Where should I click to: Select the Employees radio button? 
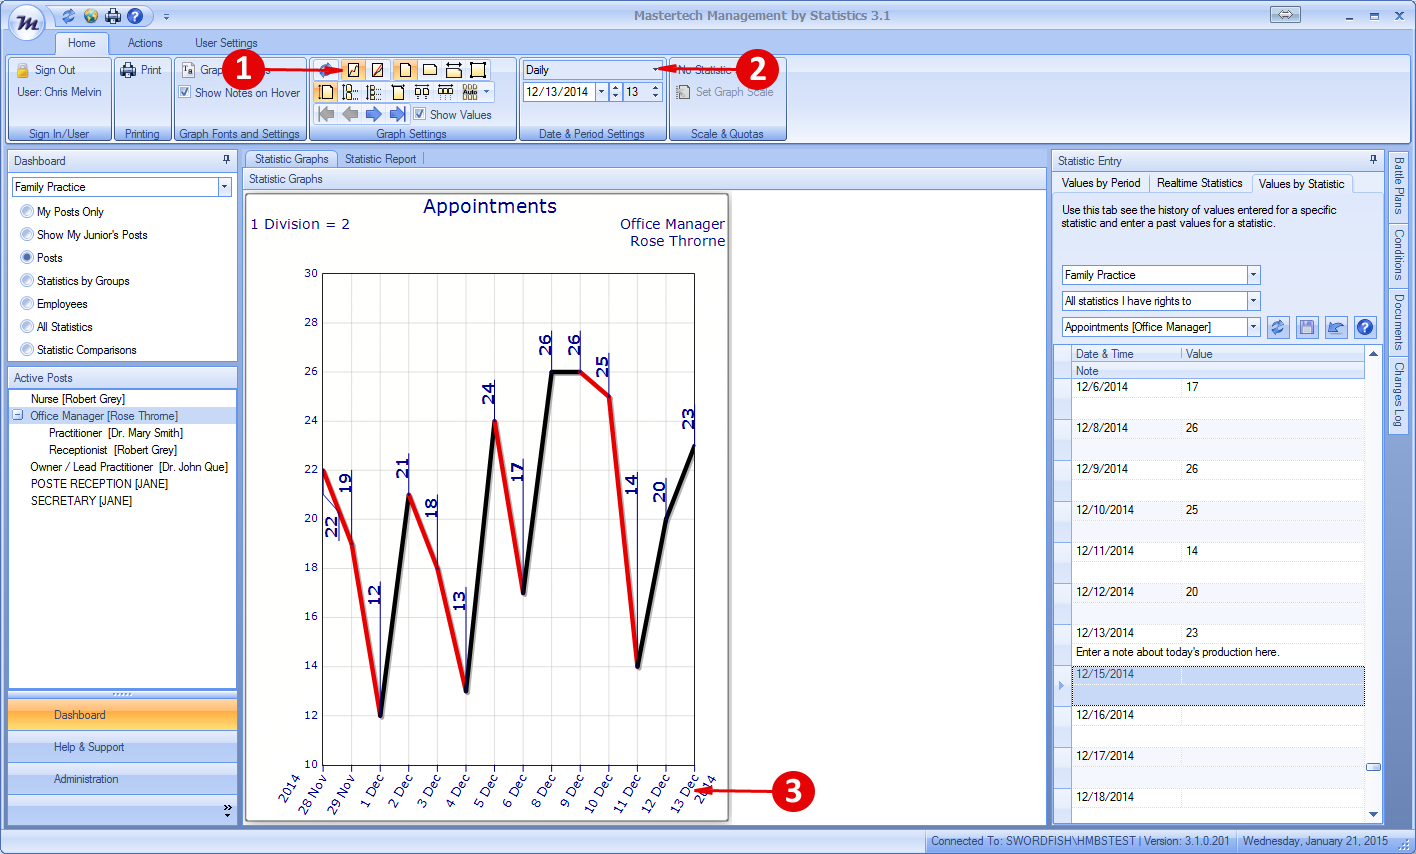tap(27, 304)
